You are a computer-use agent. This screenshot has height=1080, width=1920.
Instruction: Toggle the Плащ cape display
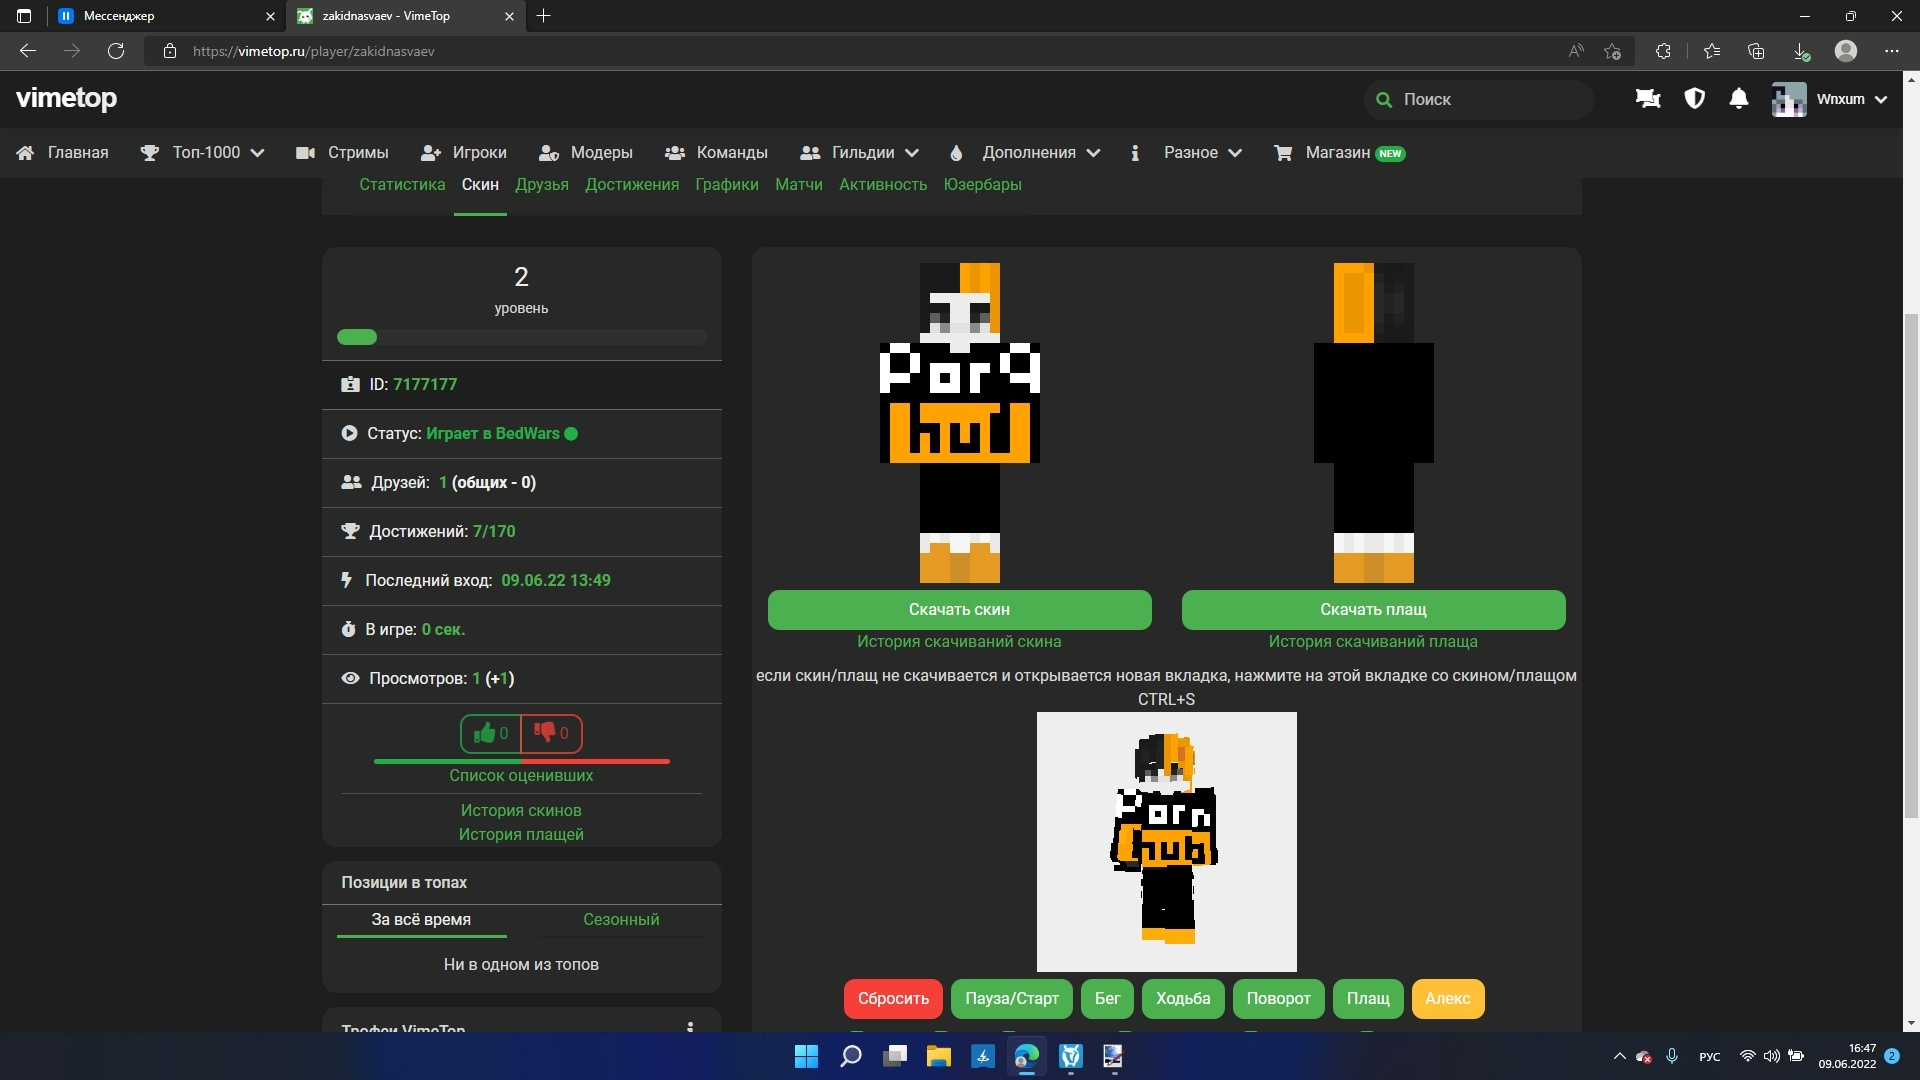coord(1367,998)
